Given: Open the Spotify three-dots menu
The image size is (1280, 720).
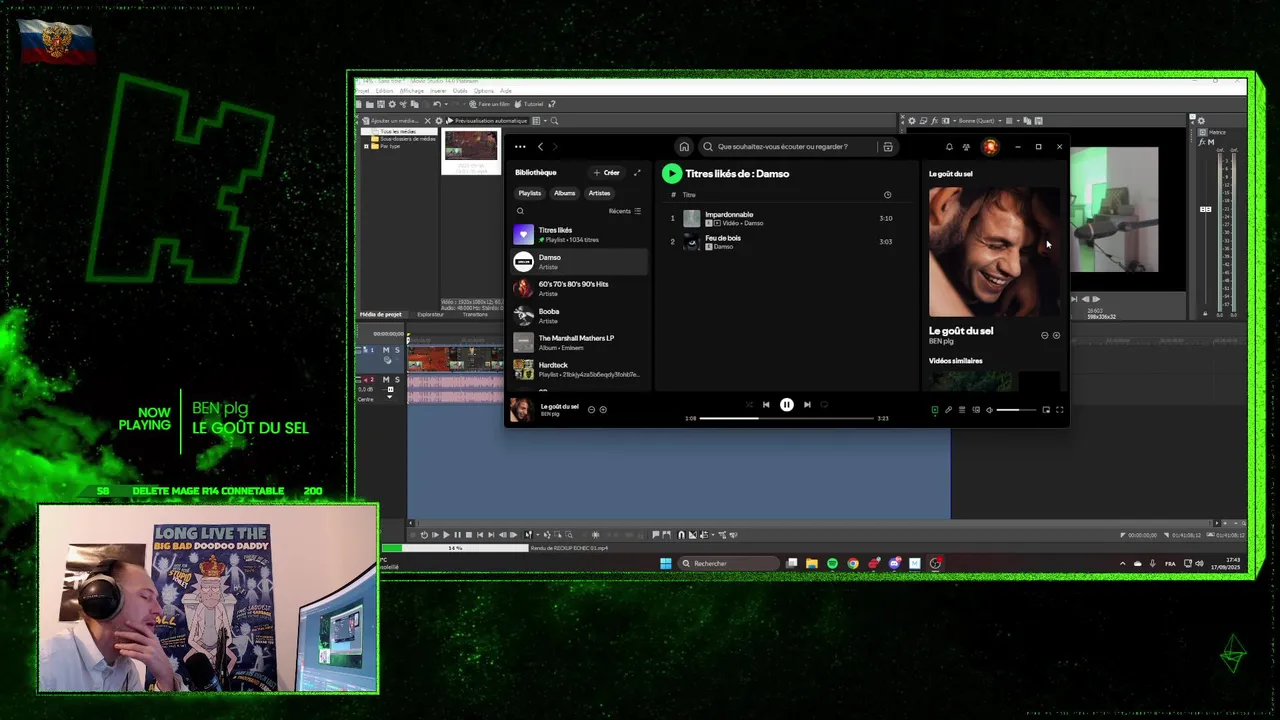Looking at the screenshot, I should 520,147.
